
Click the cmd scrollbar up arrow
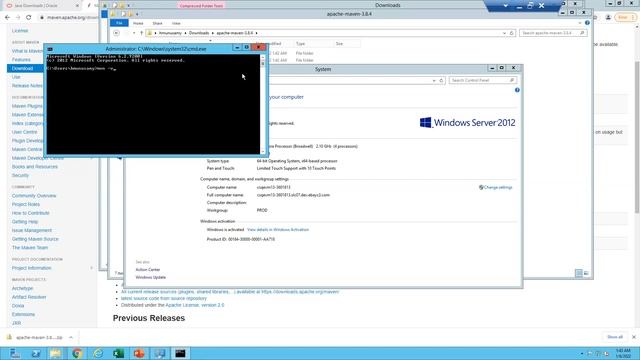pyautogui.click(x=263, y=58)
